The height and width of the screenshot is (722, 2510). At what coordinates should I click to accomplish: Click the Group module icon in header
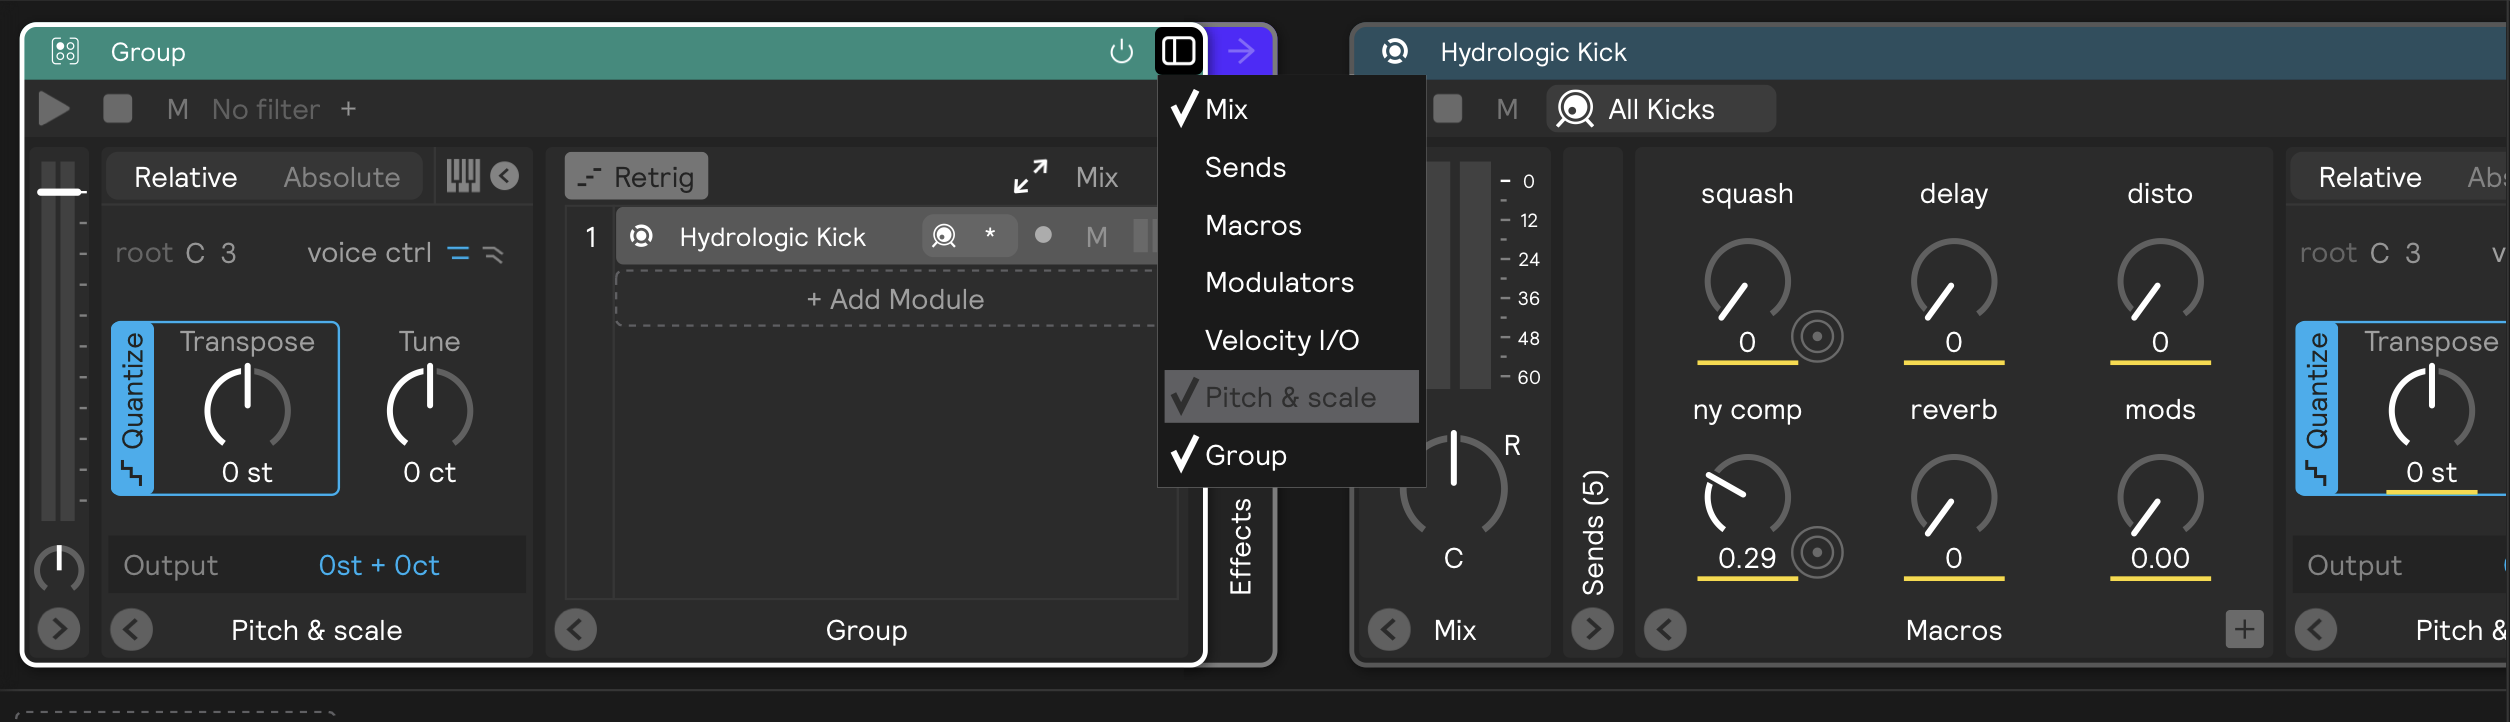65,51
